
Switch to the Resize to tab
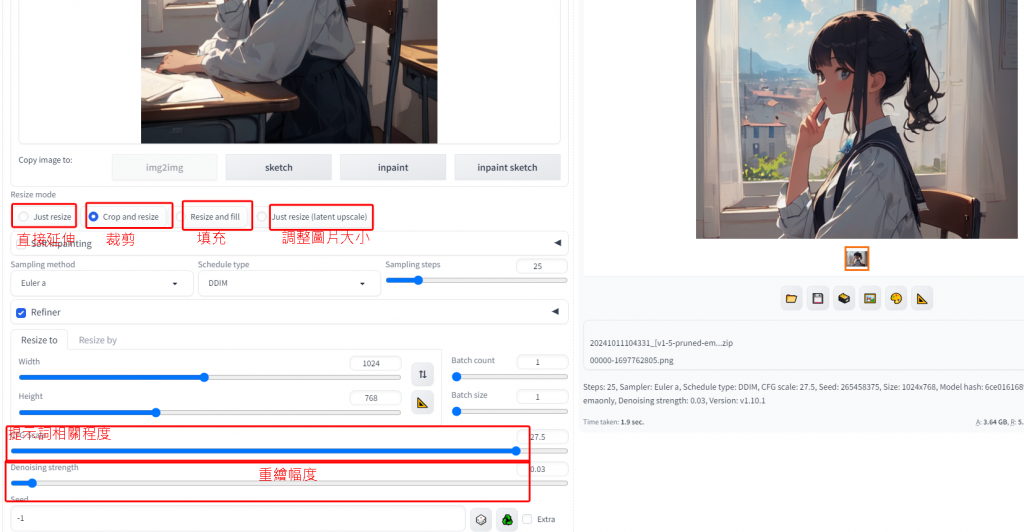[39, 340]
